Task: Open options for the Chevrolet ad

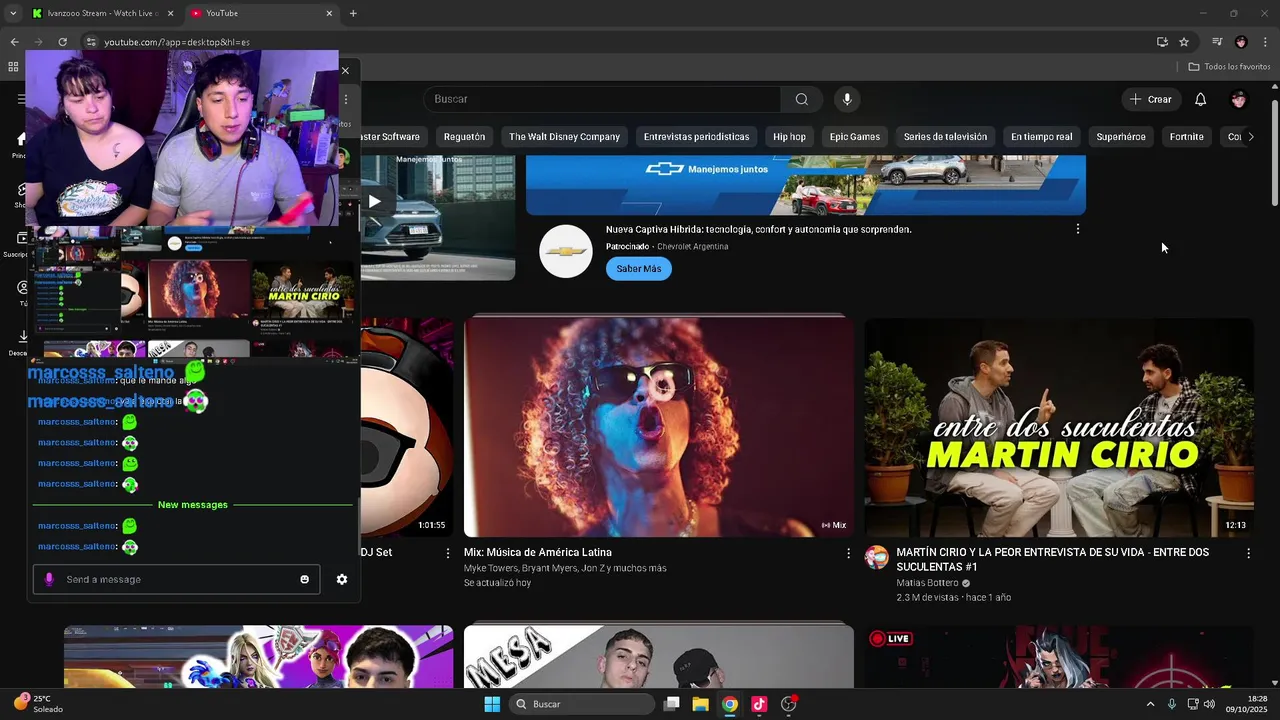Action: [1077, 229]
